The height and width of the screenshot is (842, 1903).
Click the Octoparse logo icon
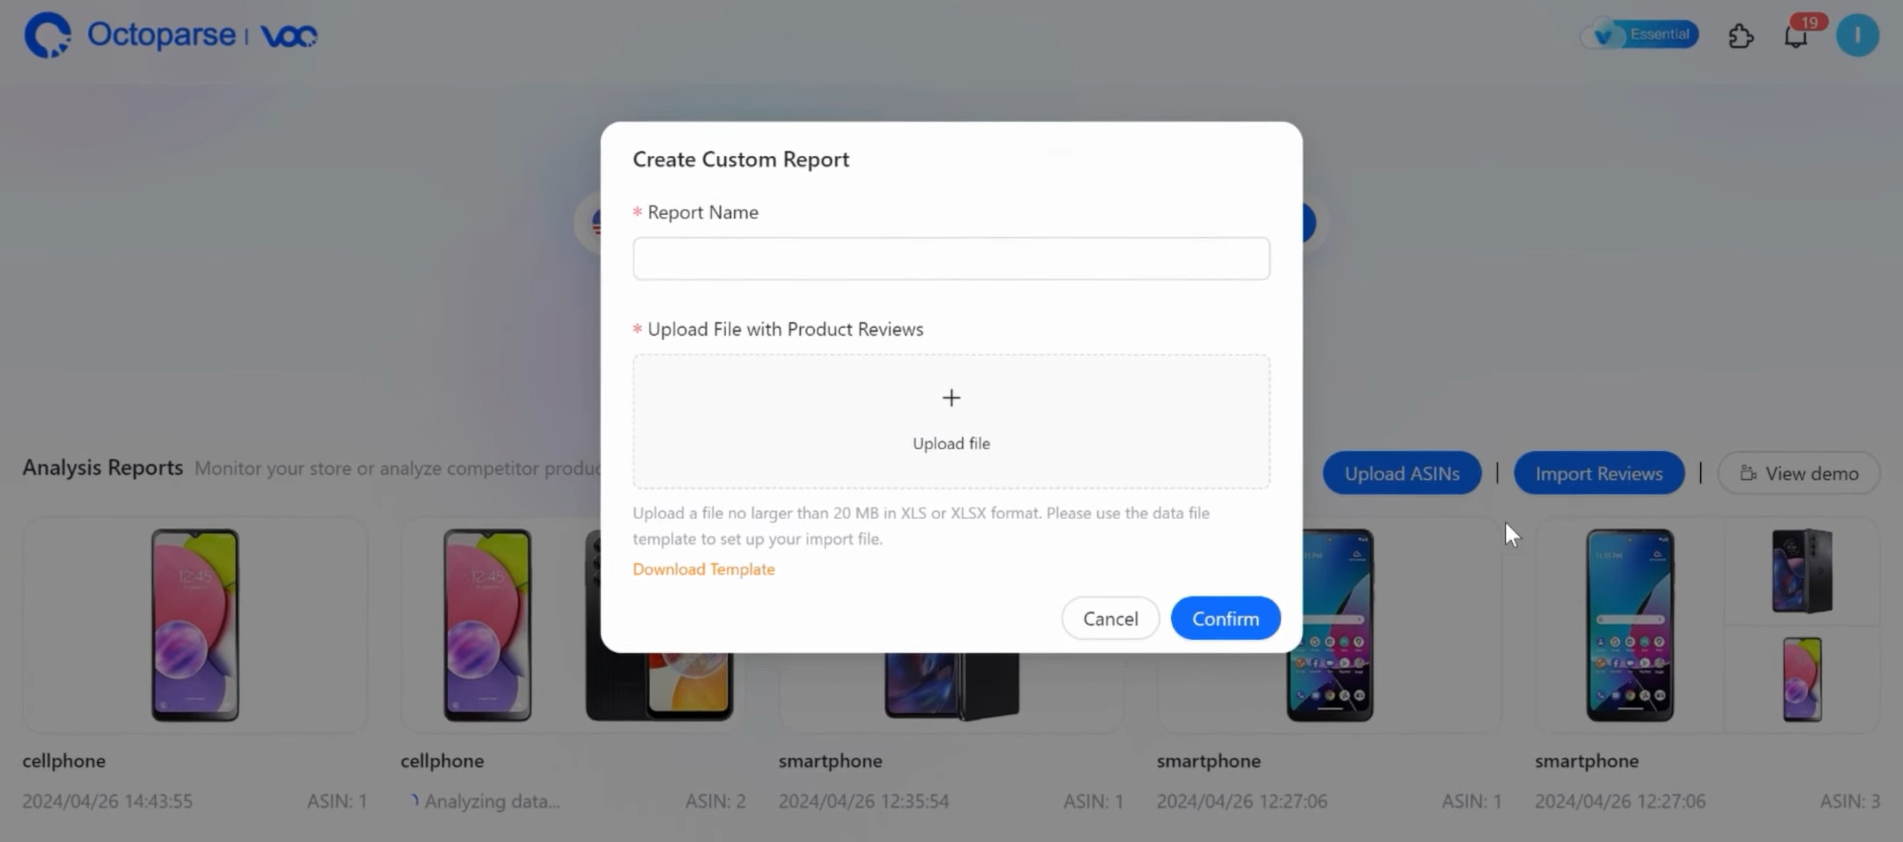pos(47,35)
